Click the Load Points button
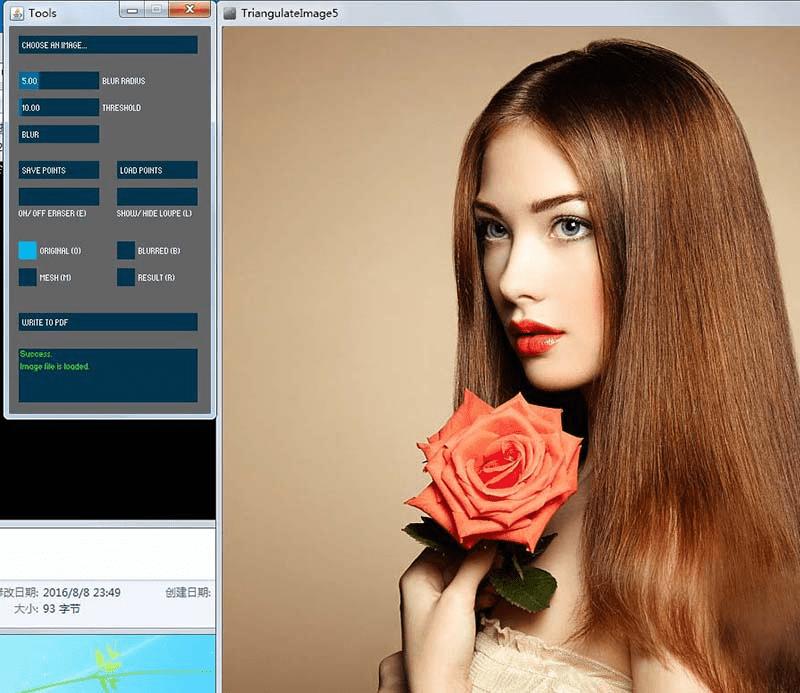The height and width of the screenshot is (693, 800). point(157,170)
